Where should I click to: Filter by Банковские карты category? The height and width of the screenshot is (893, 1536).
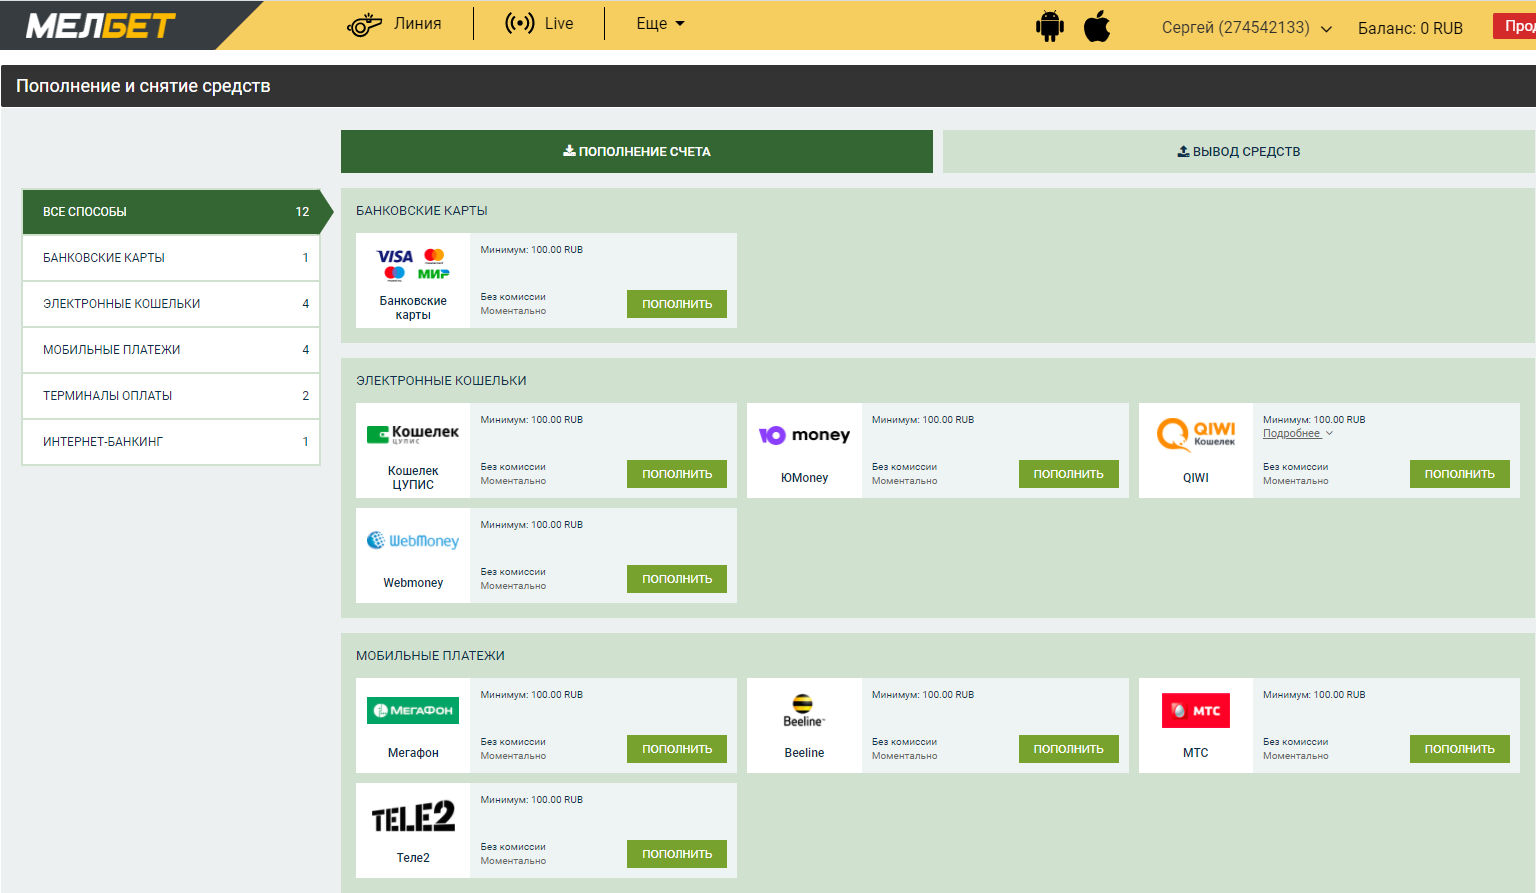click(x=171, y=258)
